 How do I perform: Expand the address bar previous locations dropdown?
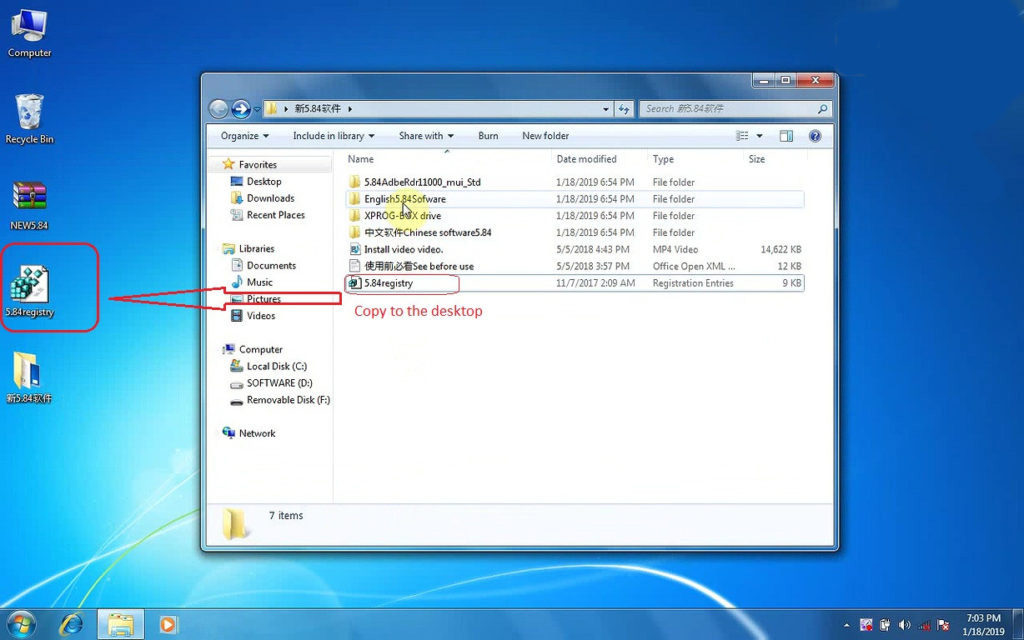pos(606,109)
